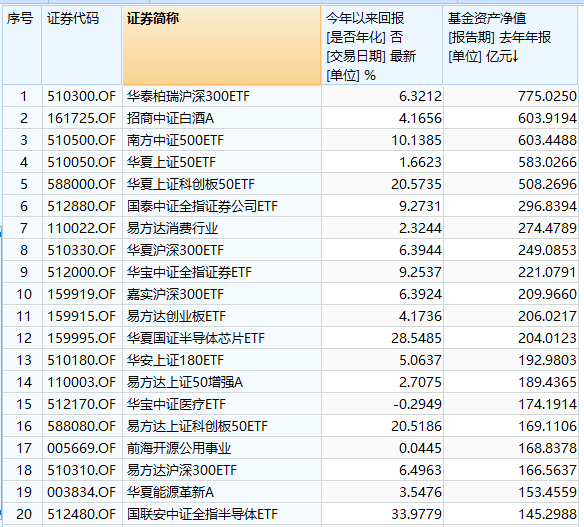Click security code 159915.OF

(82, 316)
